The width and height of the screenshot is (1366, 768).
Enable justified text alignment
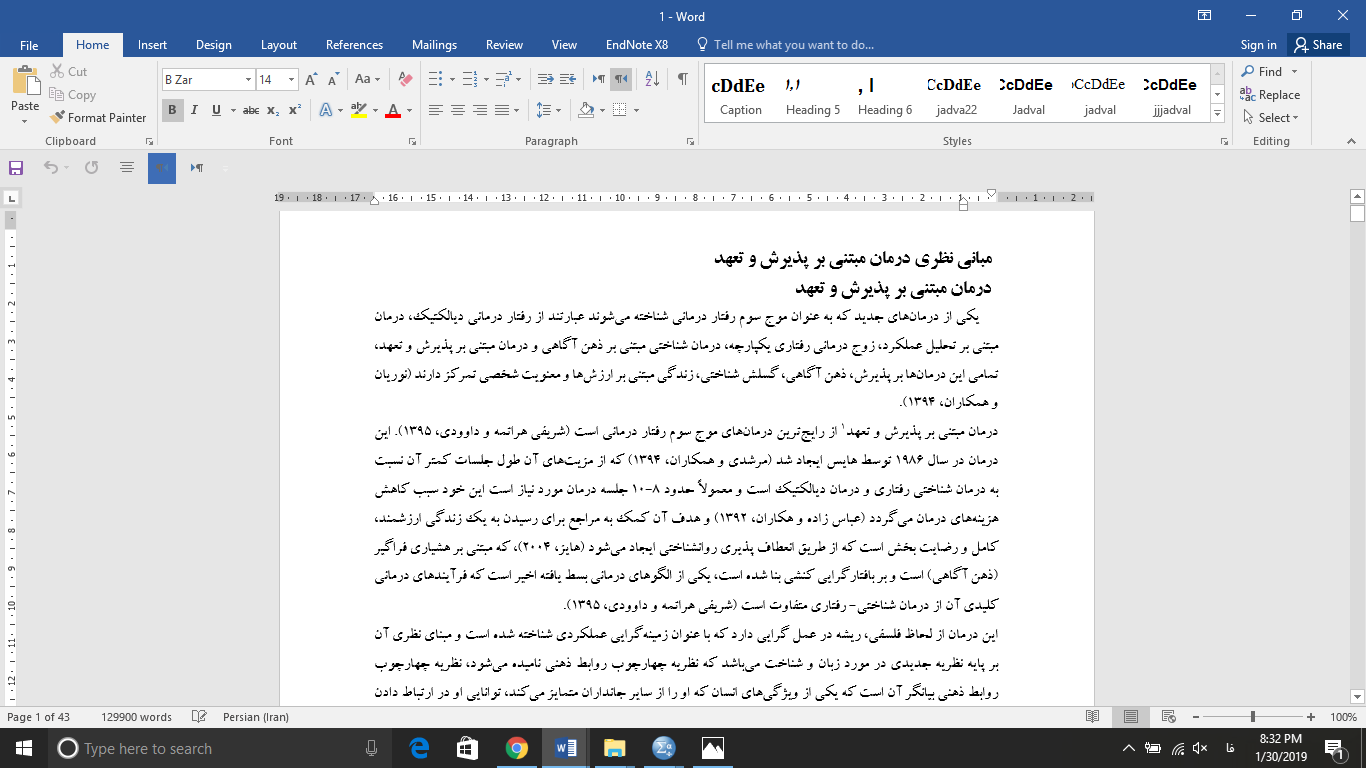click(x=501, y=110)
